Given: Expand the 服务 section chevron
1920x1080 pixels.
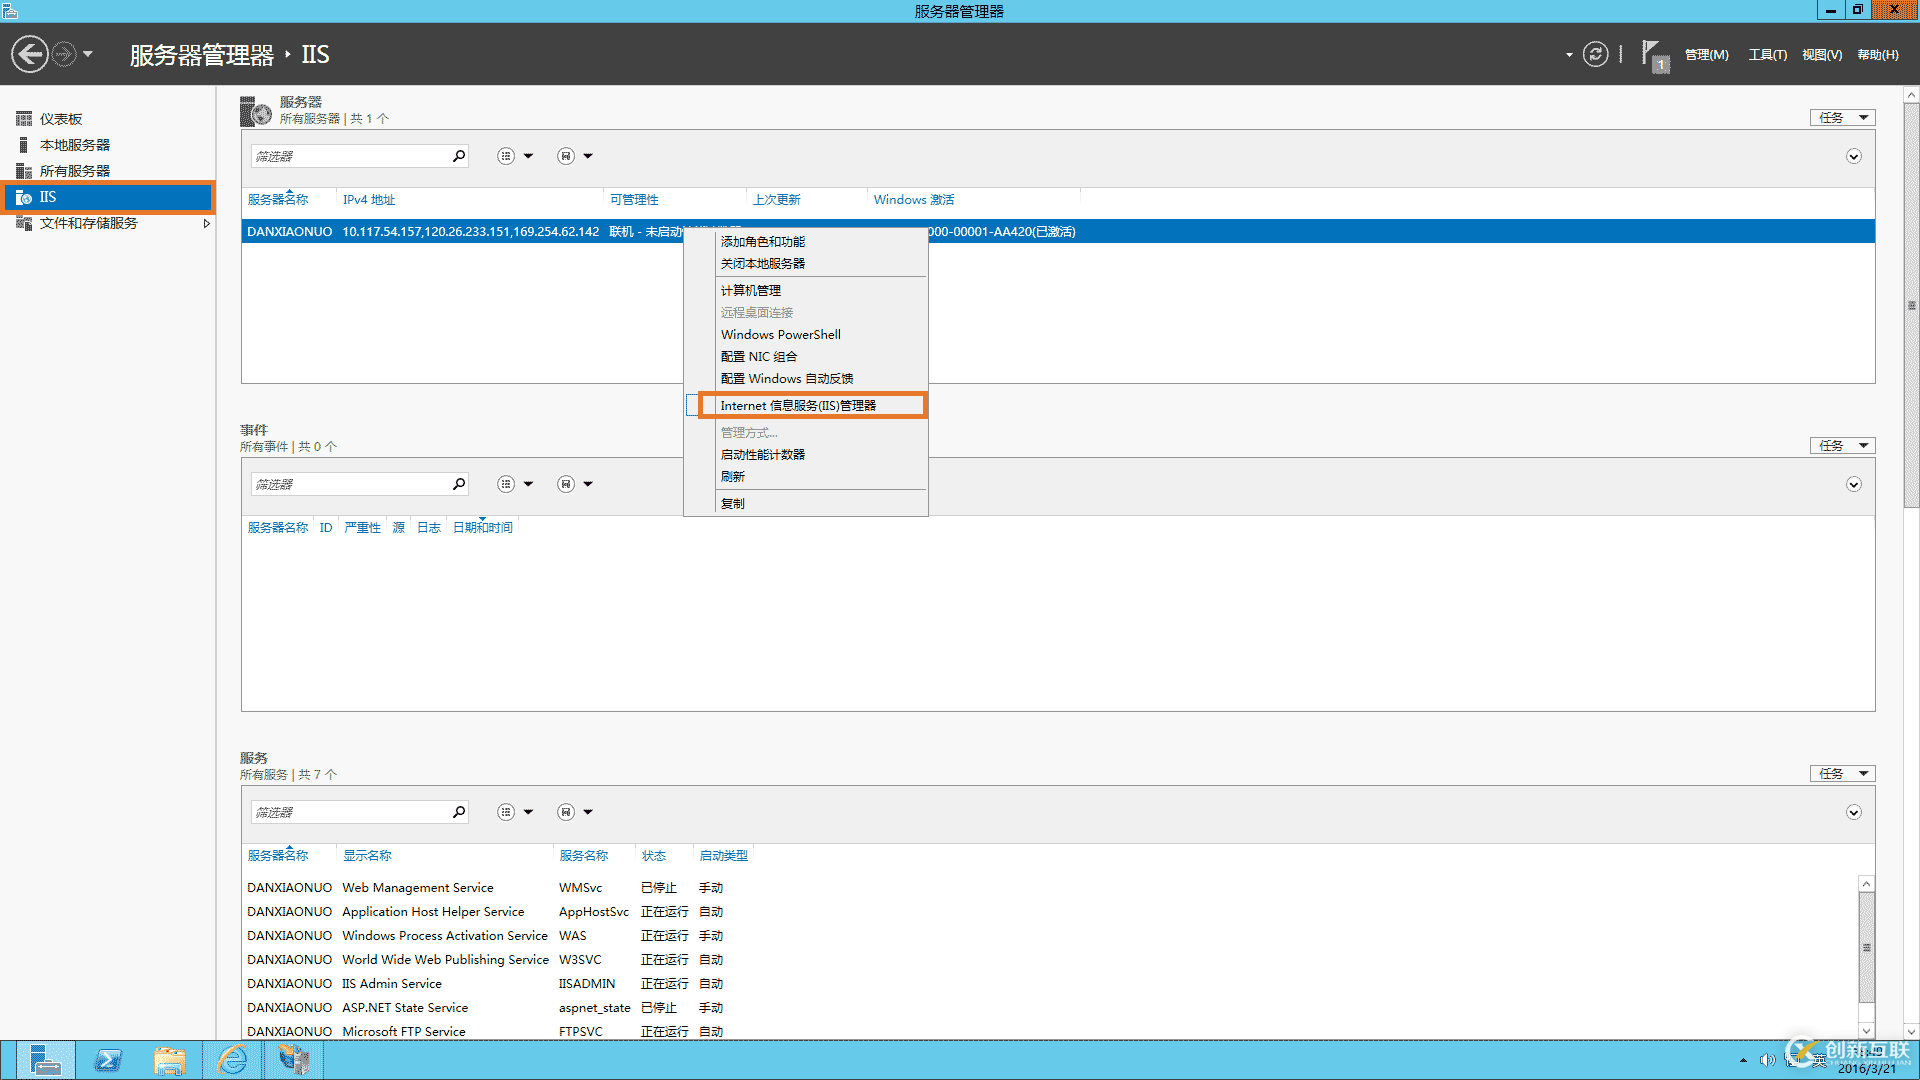Looking at the screenshot, I should pyautogui.click(x=1853, y=813).
